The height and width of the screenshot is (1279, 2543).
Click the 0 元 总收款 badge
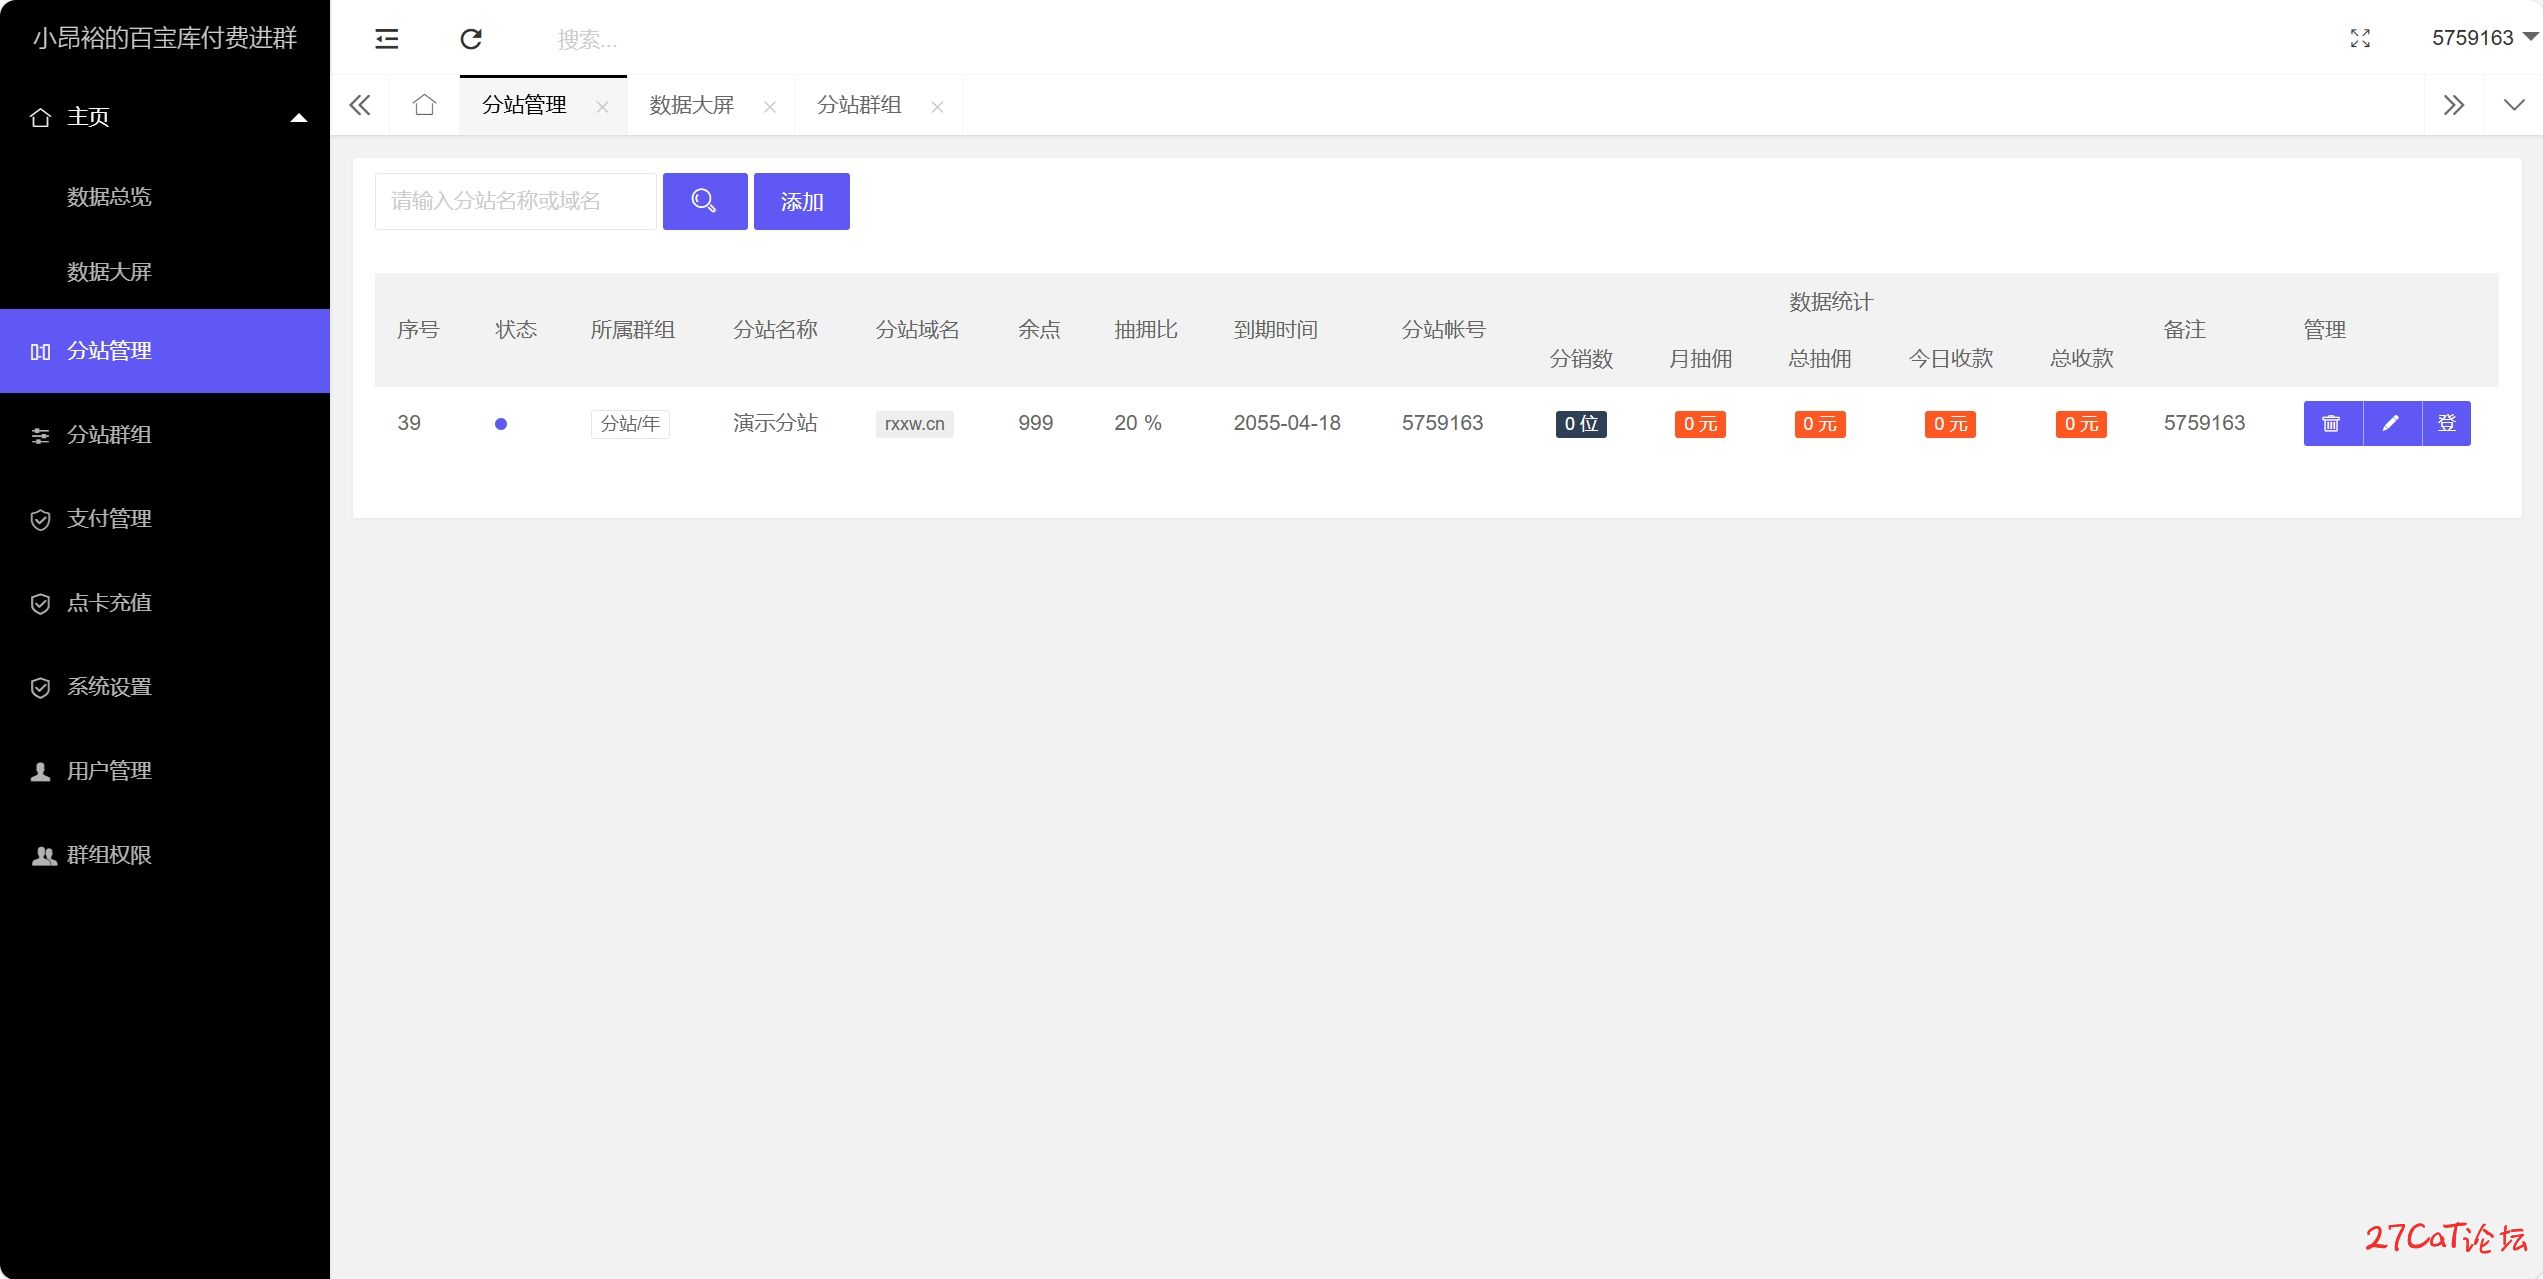tap(2081, 424)
